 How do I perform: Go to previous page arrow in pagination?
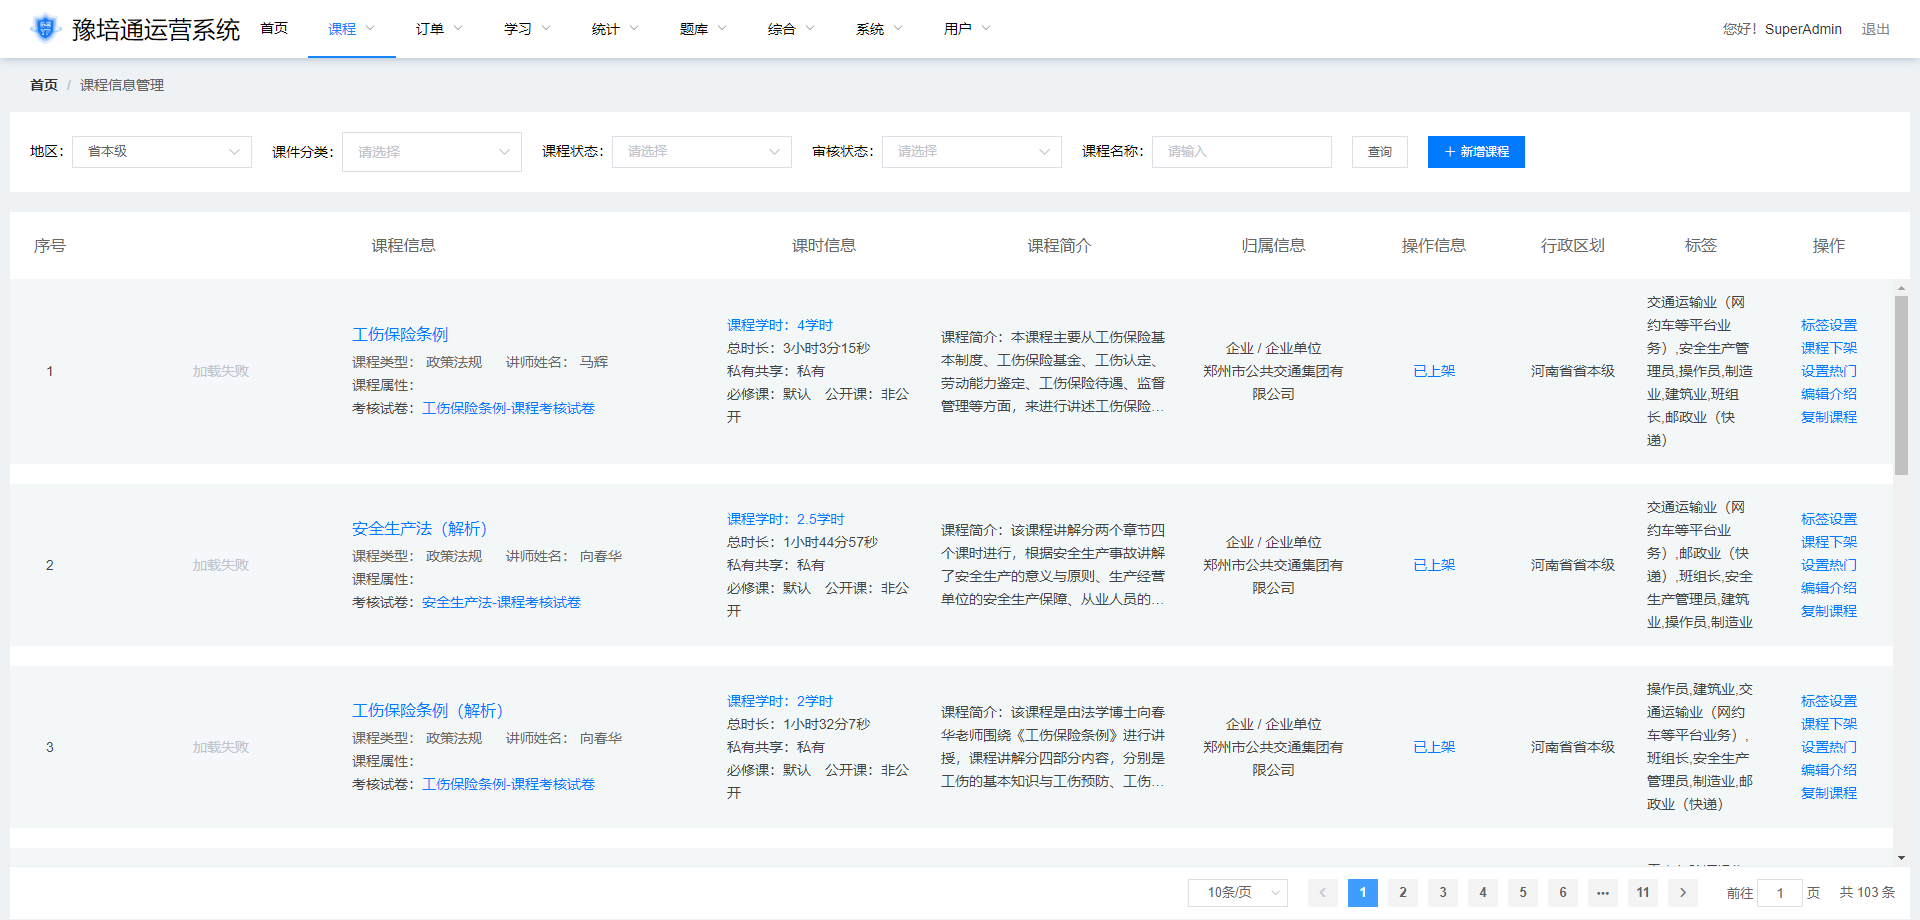tap(1322, 893)
